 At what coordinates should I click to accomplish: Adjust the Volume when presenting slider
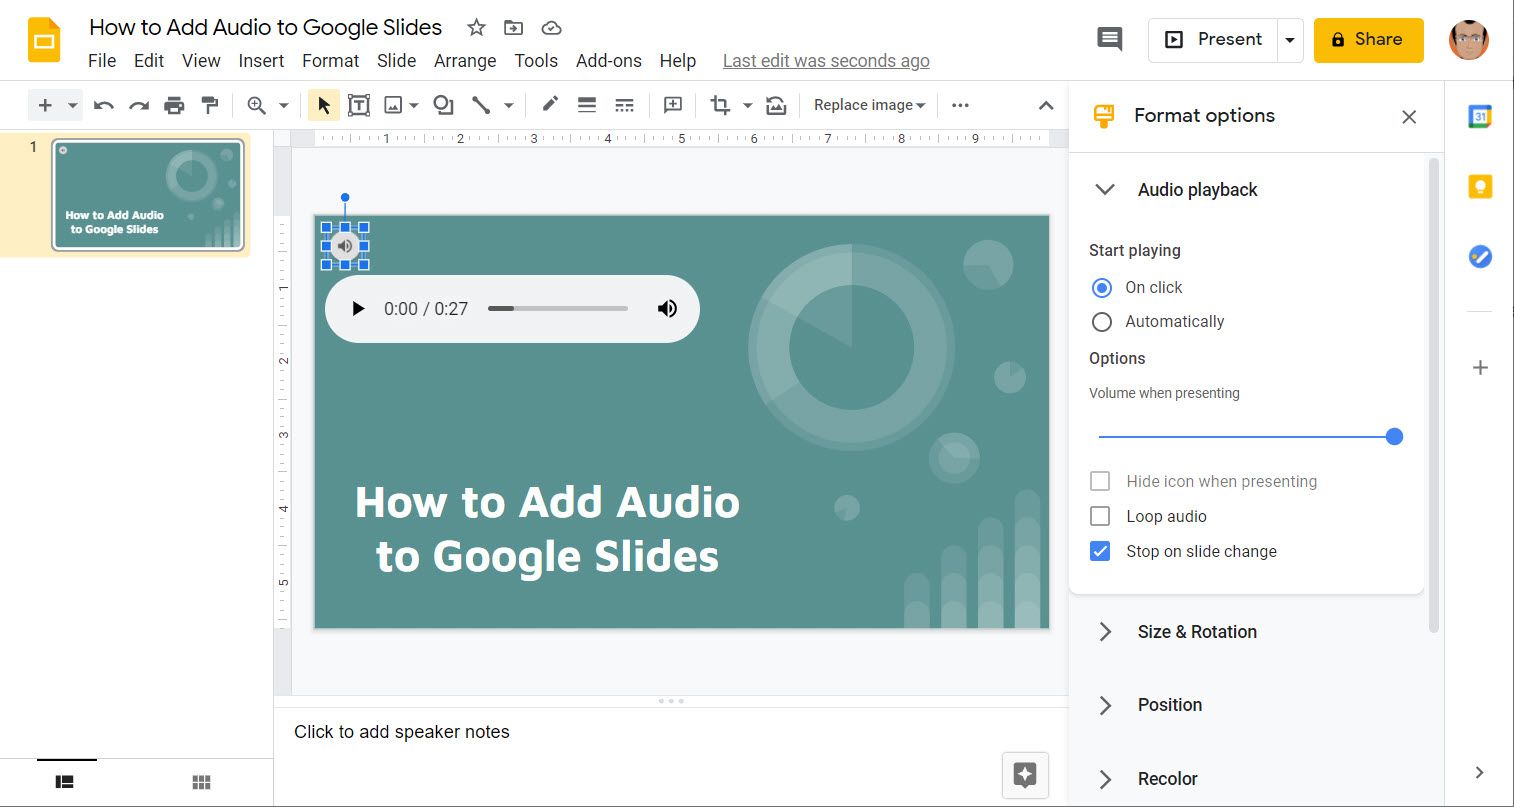pyautogui.click(x=1394, y=437)
